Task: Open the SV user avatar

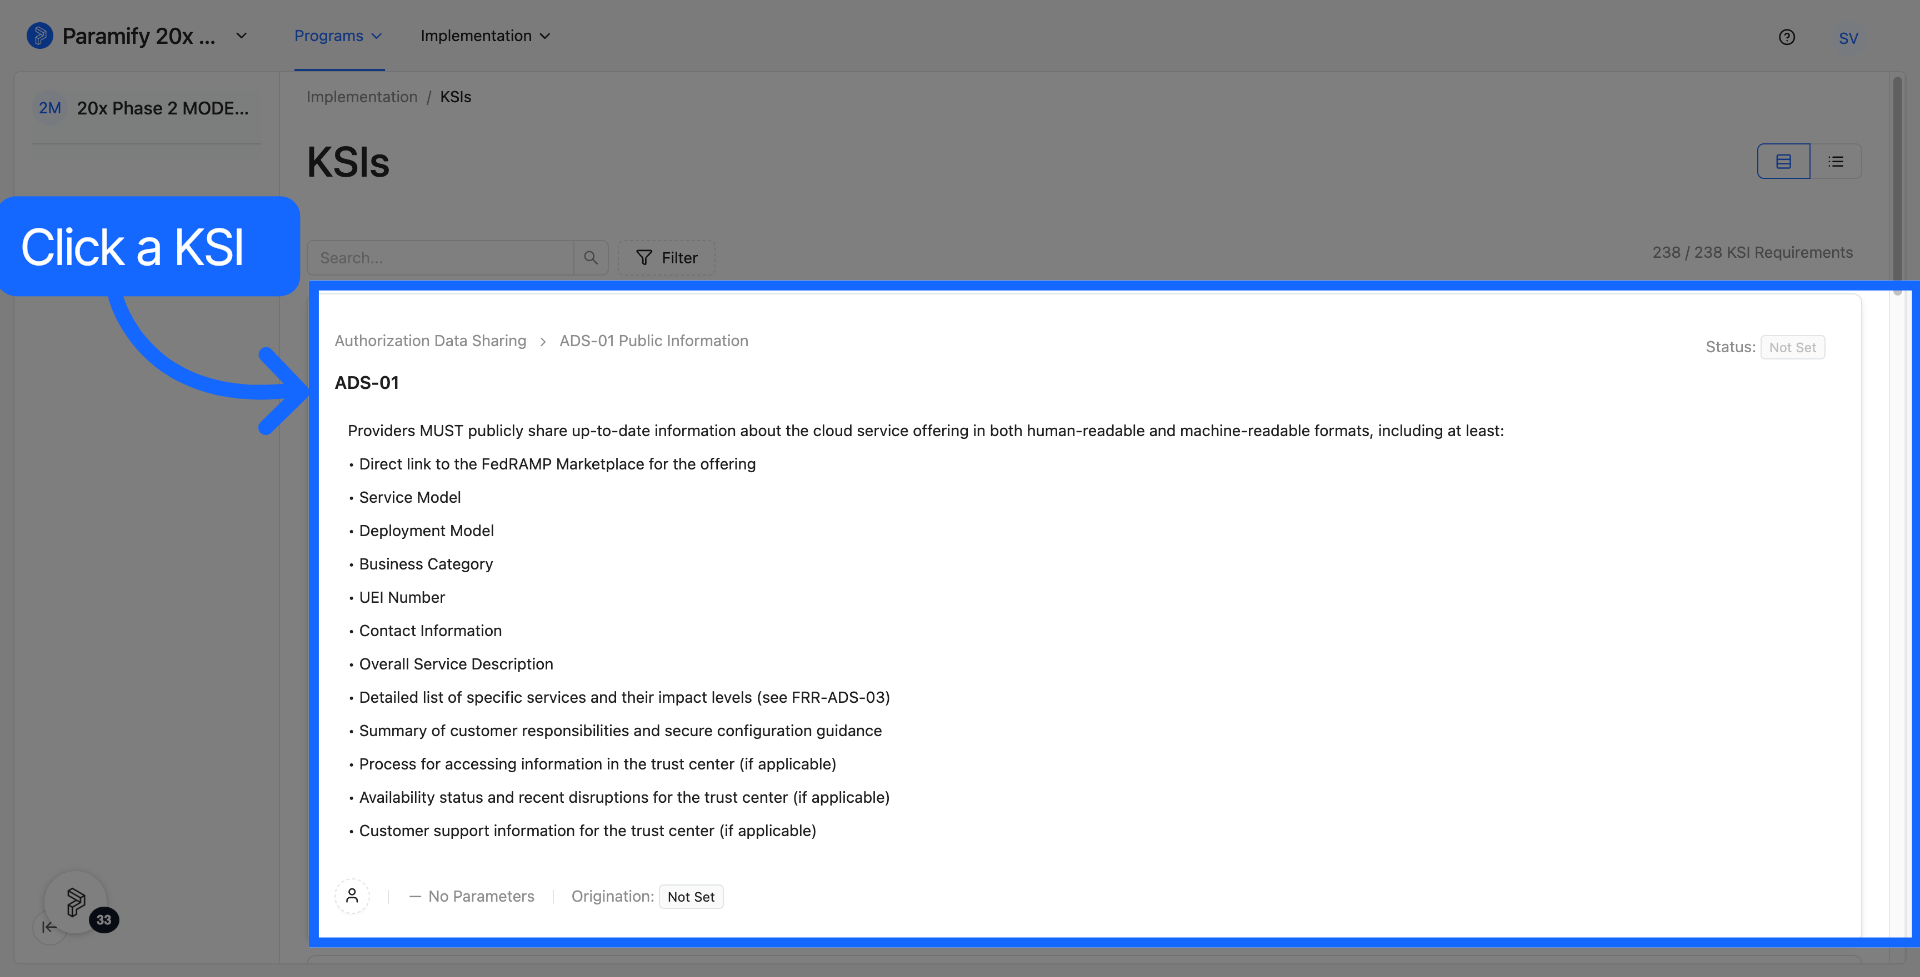Action: [x=1848, y=38]
